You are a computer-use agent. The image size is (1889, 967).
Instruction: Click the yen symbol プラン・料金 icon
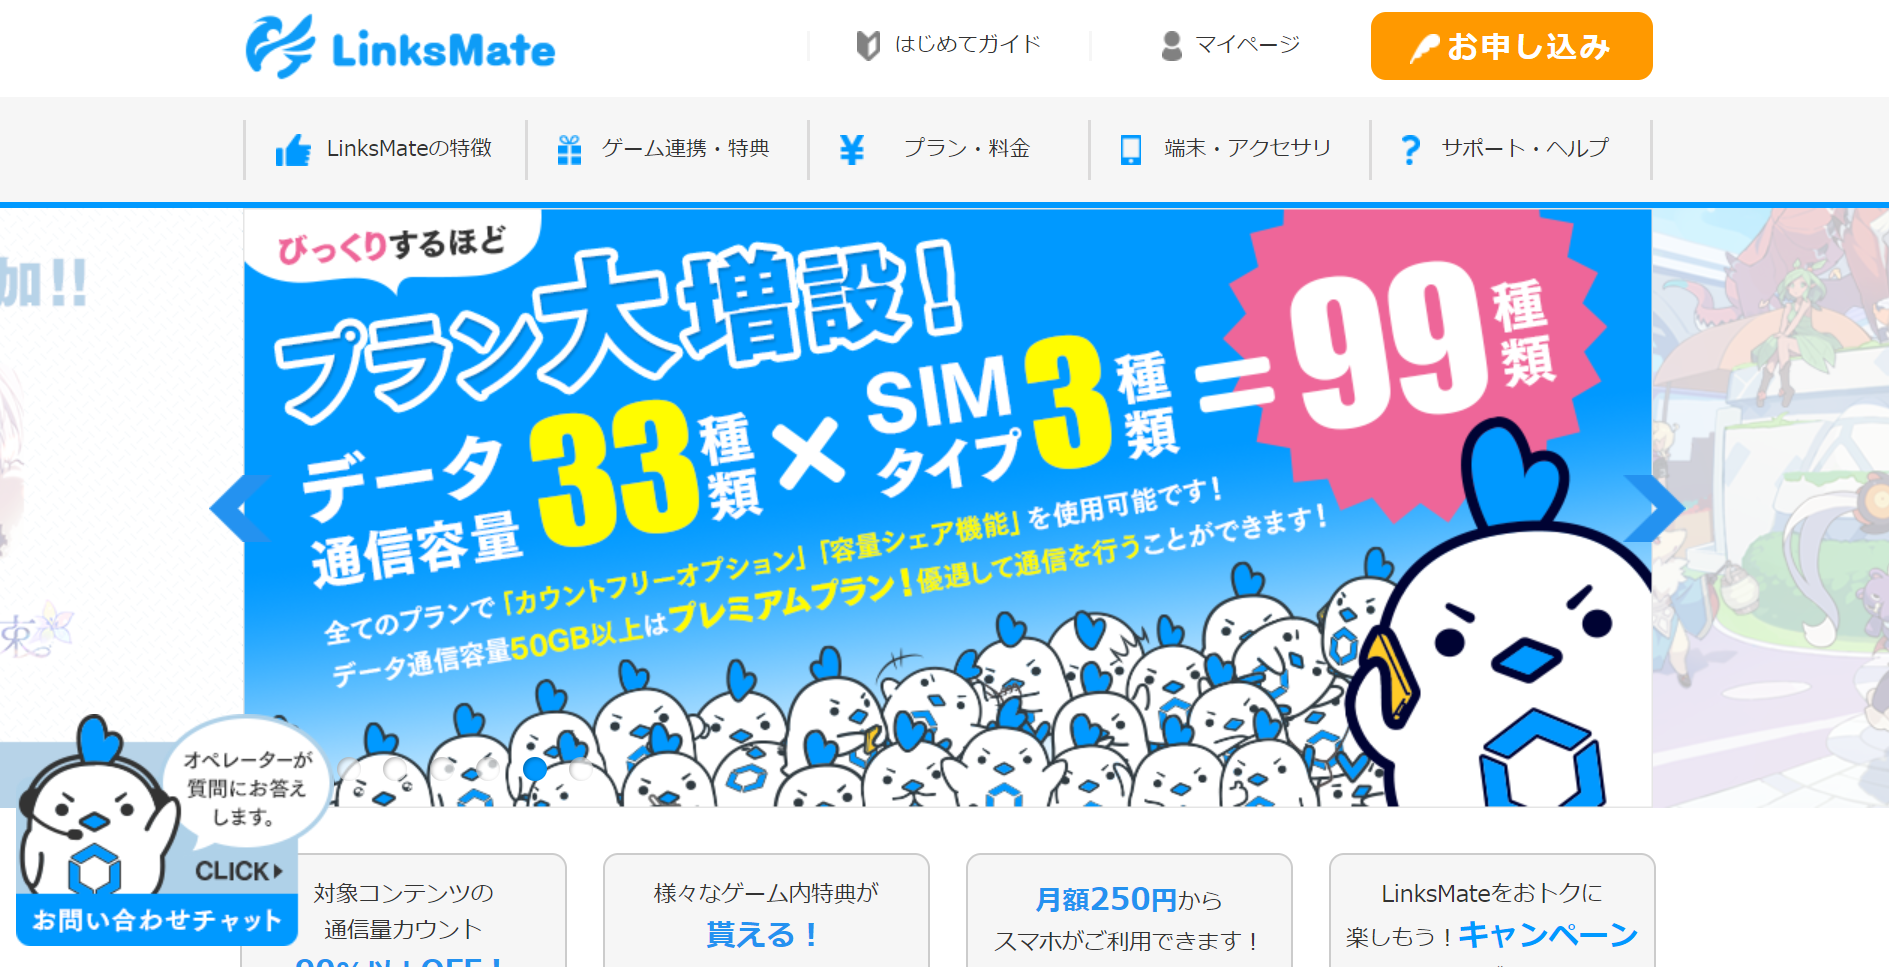point(851,150)
